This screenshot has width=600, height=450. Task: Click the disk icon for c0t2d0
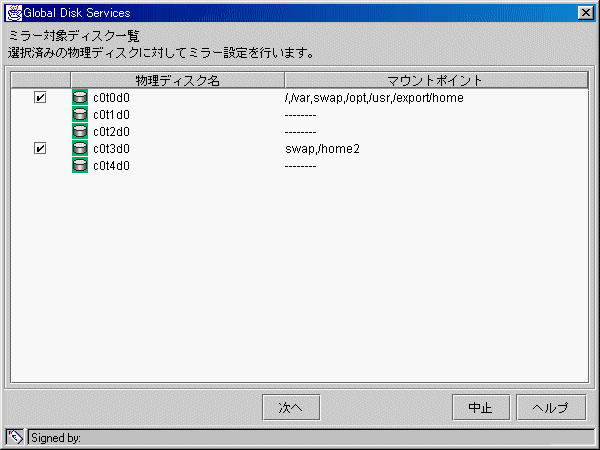click(x=80, y=131)
